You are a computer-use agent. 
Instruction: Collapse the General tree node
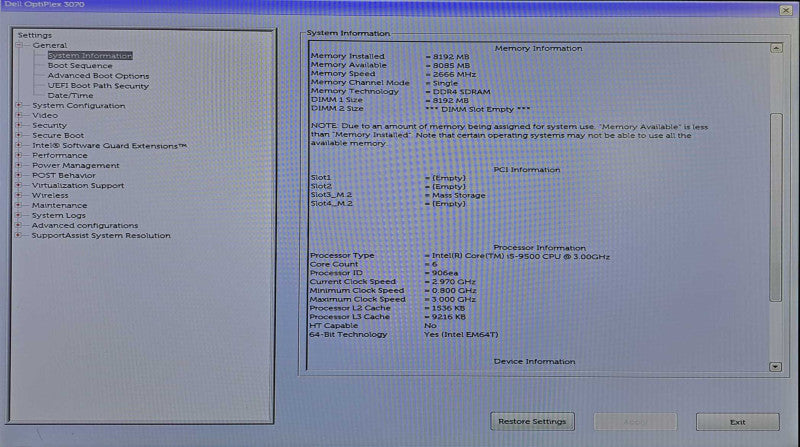pyautogui.click(x=19, y=45)
